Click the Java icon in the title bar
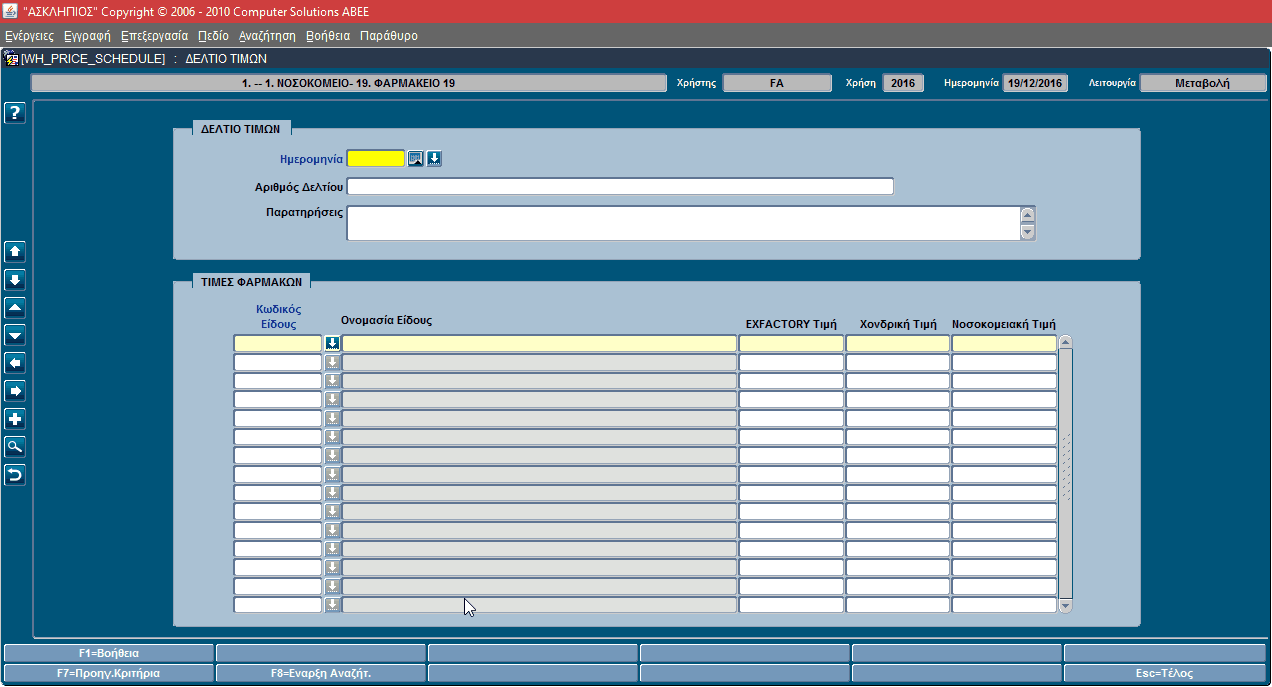The width and height of the screenshot is (1272, 687). [9, 11]
